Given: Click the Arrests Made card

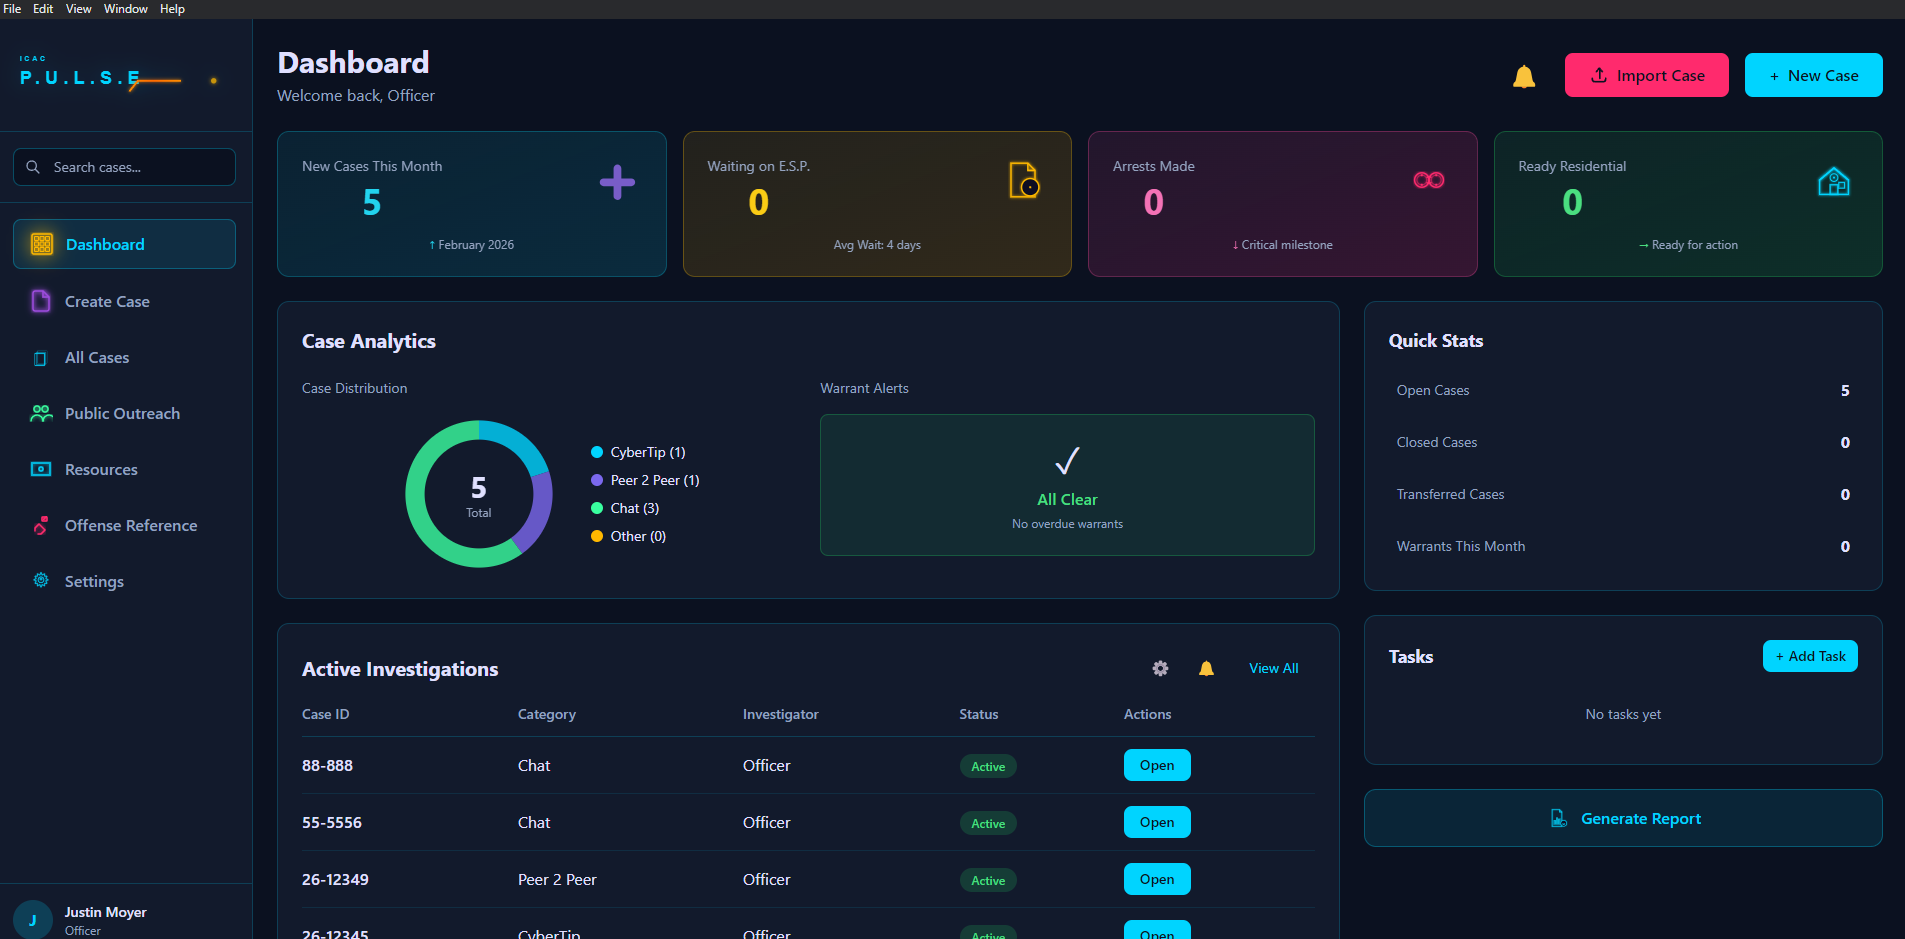Looking at the screenshot, I should pyautogui.click(x=1282, y=204).
